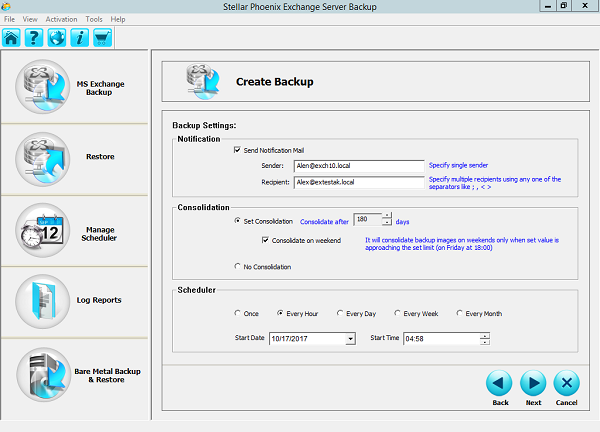Open Bare Metal Backup & Restore
This screenshot has width=600, height=432.
(x=43, y=375)
